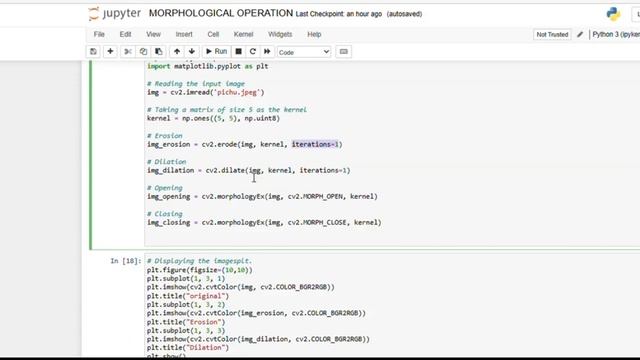Click the '# Closing' comment
Image resolution: width=640 pixels, height=360 pixels.
click(165, 213)
